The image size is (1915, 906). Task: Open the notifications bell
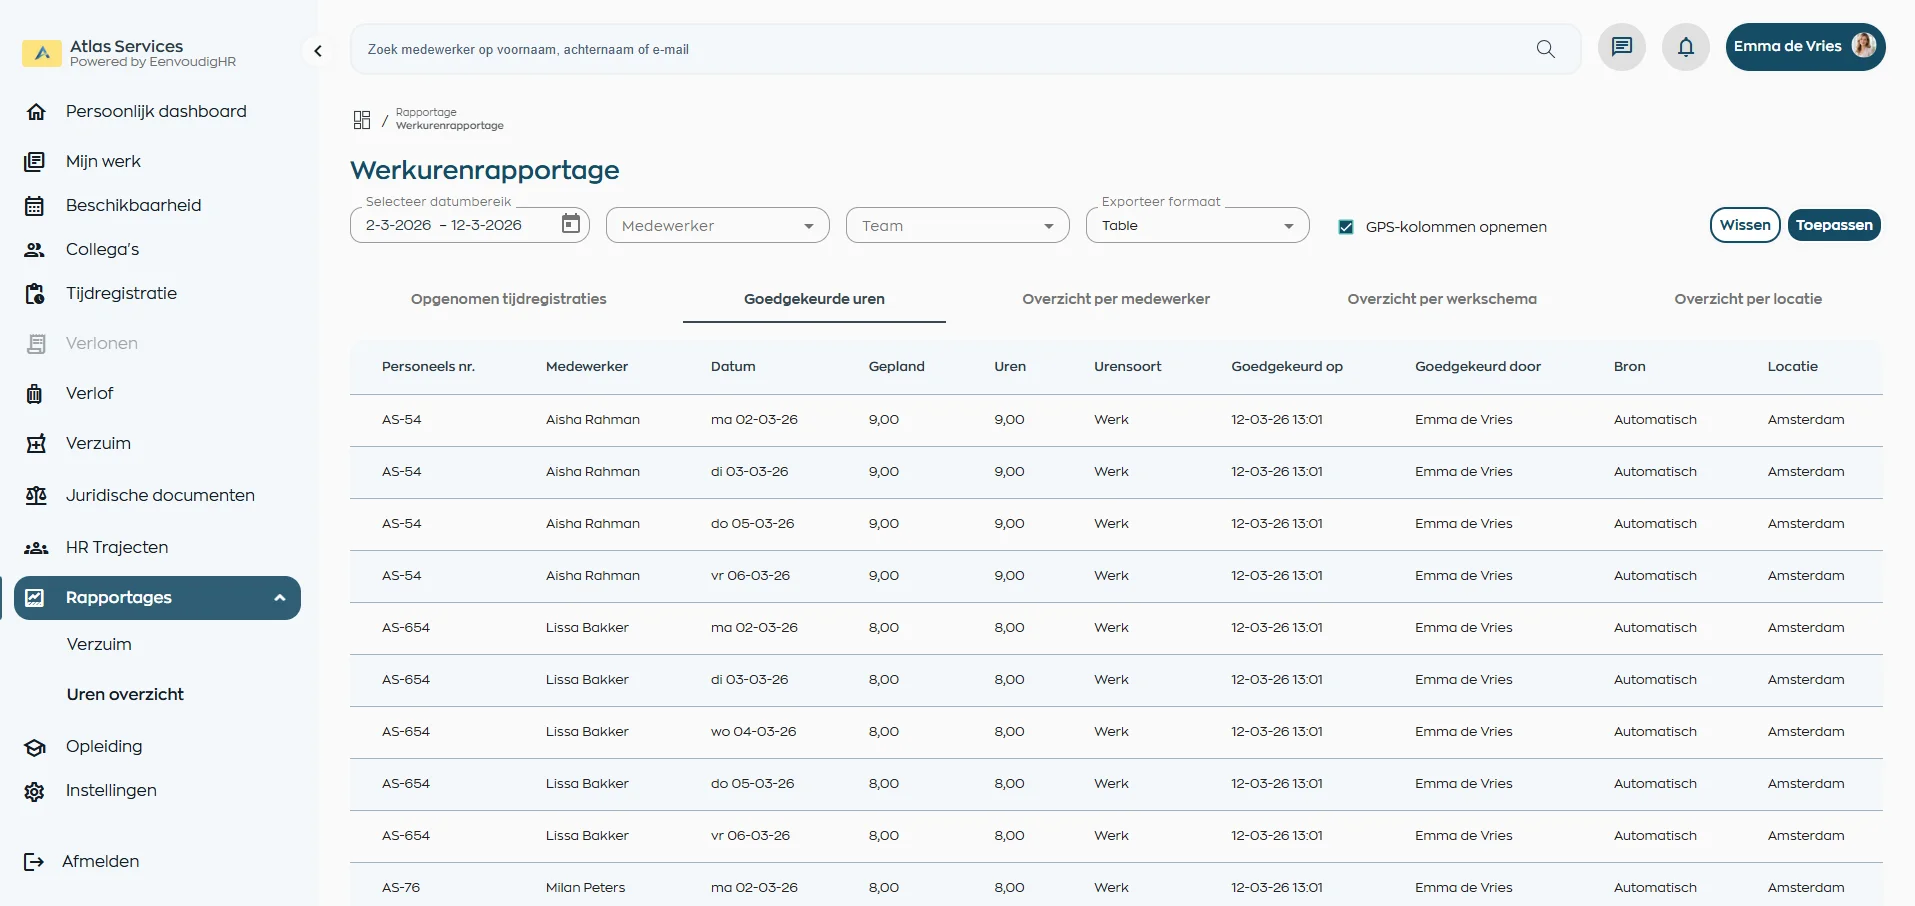click(x=1685, y=47)
